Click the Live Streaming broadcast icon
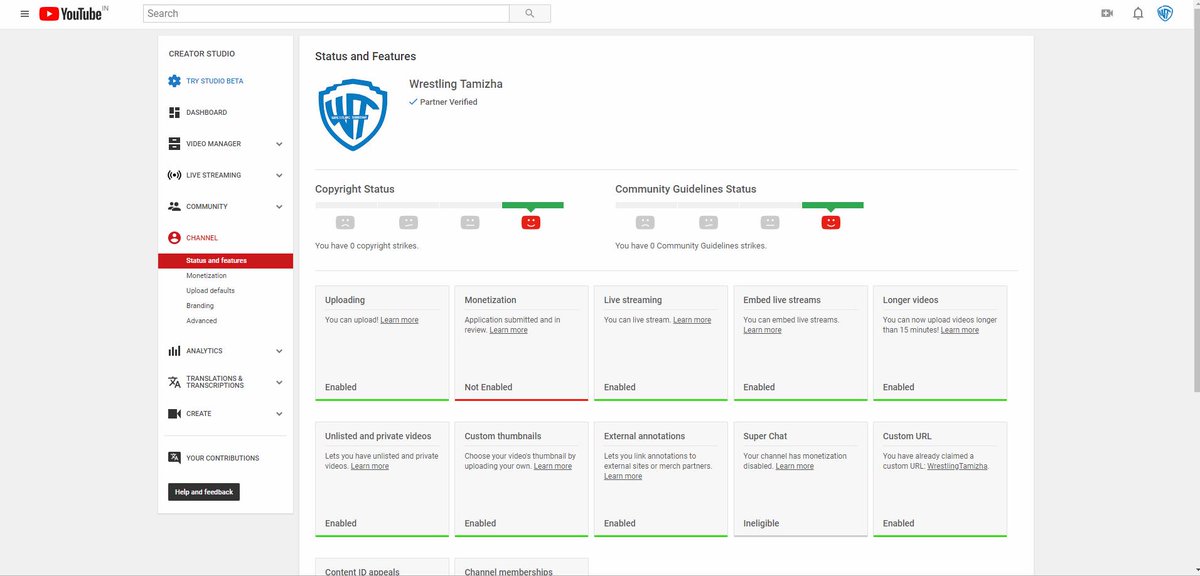Viewport: 1200px width, 576px height. pyautogui.click(x=175, y=175)
